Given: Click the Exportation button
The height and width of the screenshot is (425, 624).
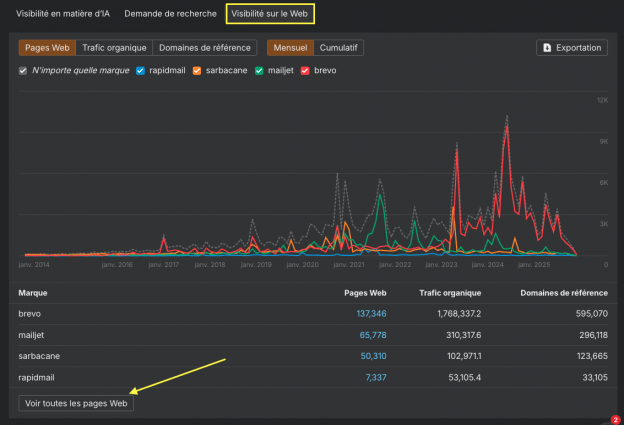Looking at the screenshot, I should 572,47.
